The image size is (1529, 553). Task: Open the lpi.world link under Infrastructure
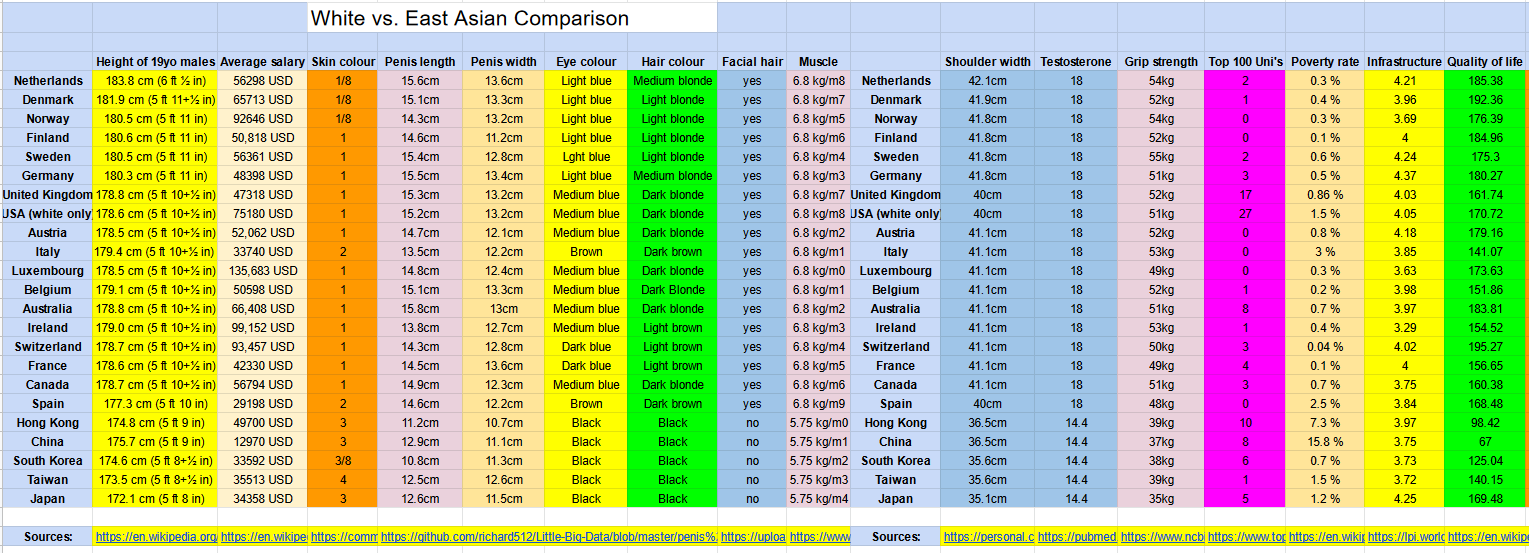1404,537
